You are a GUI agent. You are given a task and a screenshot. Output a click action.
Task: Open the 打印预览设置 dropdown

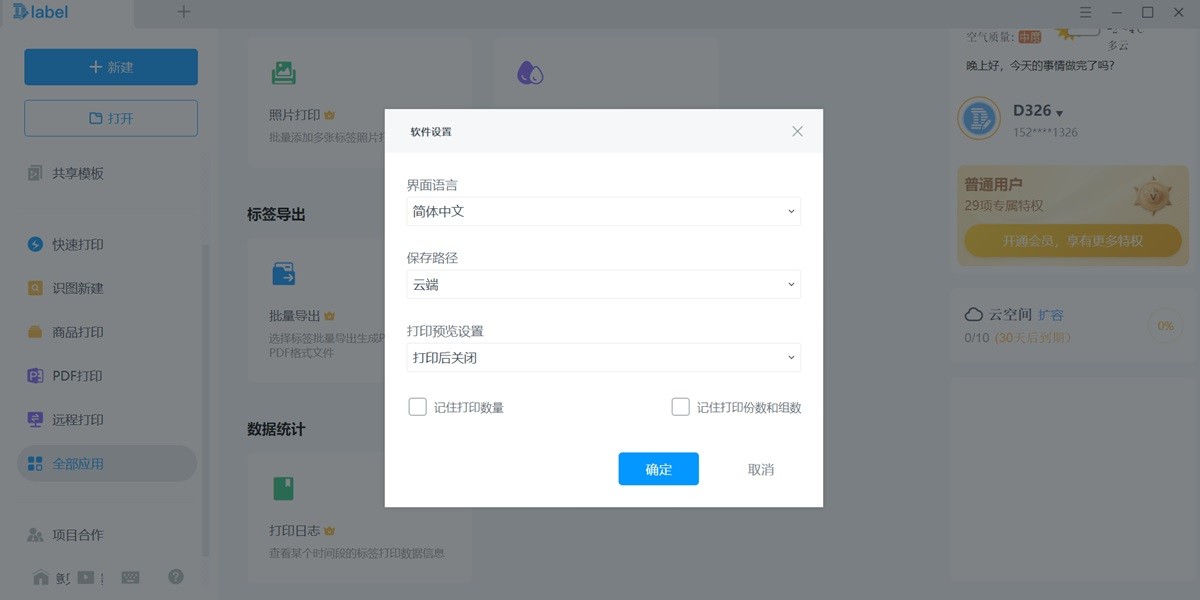[602, 357]
